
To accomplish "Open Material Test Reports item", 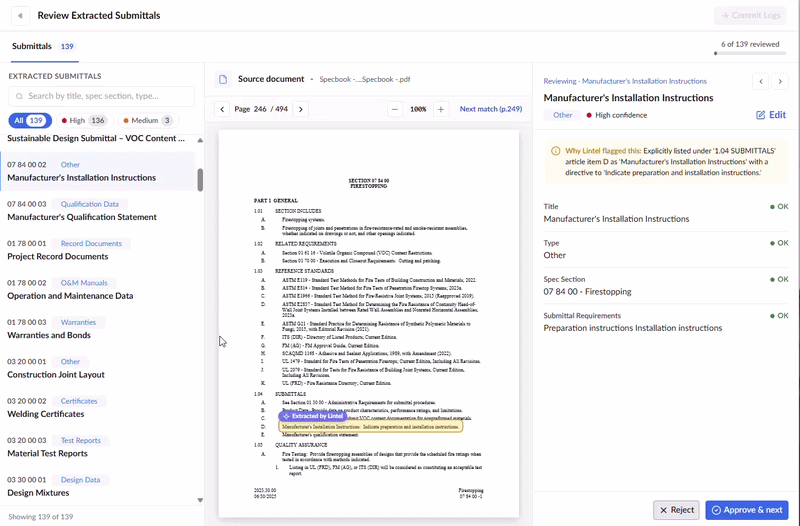I will tap(98, 446).
